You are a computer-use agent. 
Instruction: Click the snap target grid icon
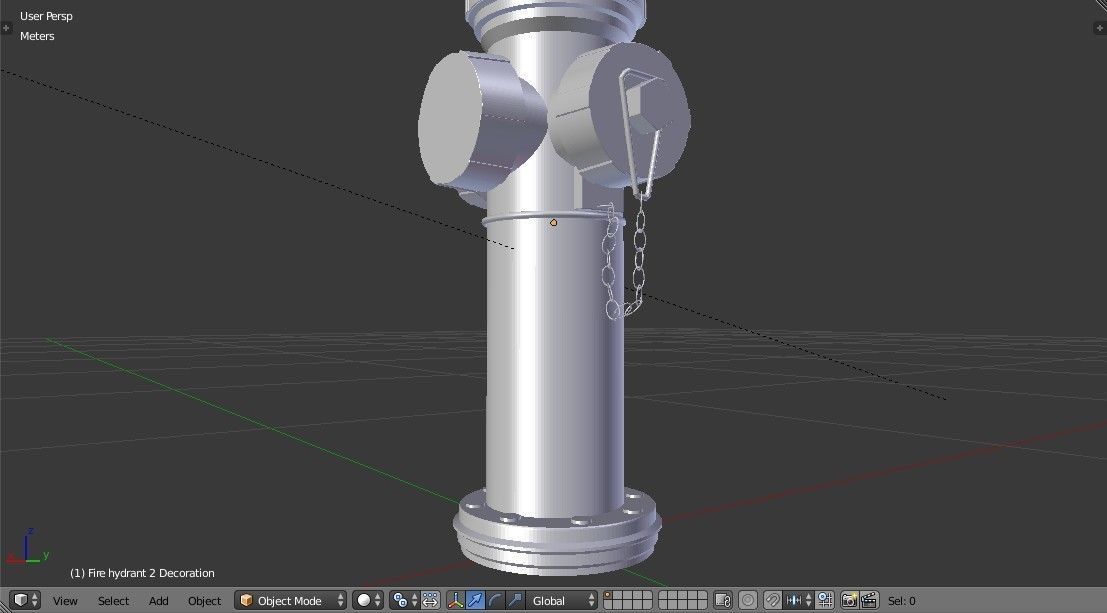click(x=825, y=600)
